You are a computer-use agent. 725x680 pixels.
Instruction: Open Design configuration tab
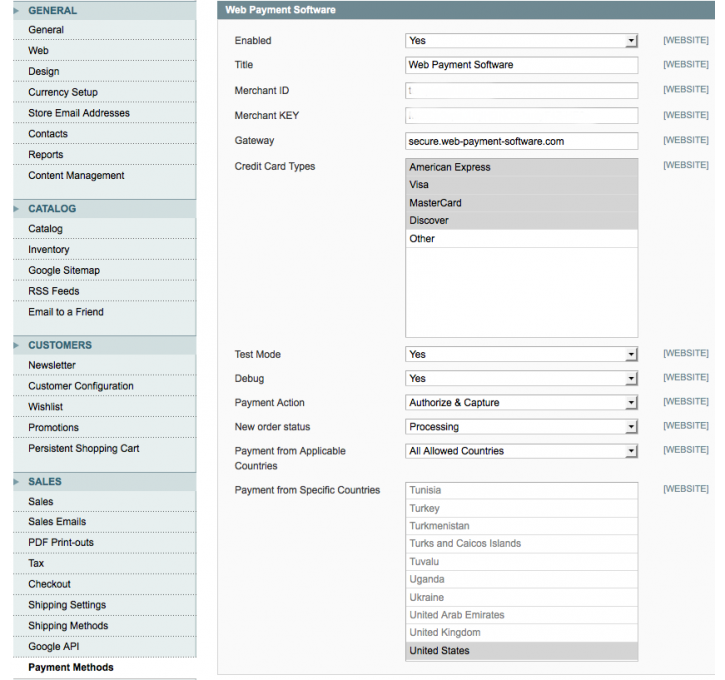click(x=104, y=71)
